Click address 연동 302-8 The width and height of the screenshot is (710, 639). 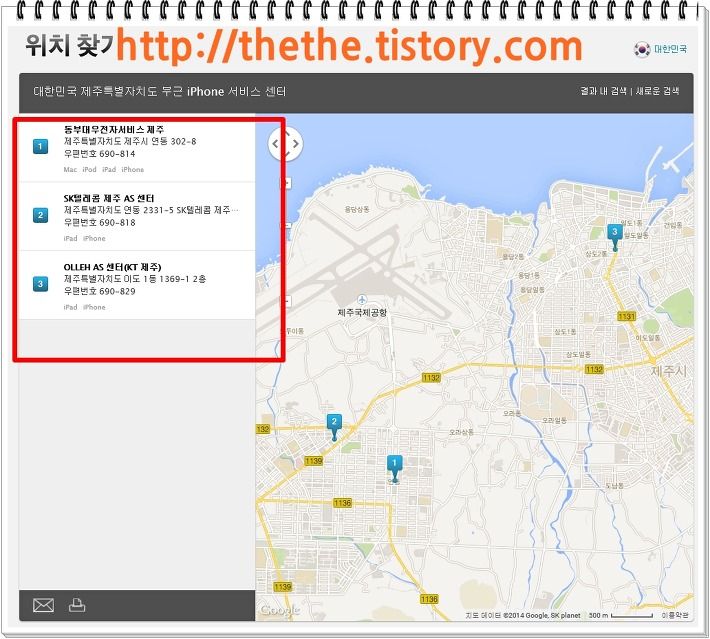(x=130, y=142)
